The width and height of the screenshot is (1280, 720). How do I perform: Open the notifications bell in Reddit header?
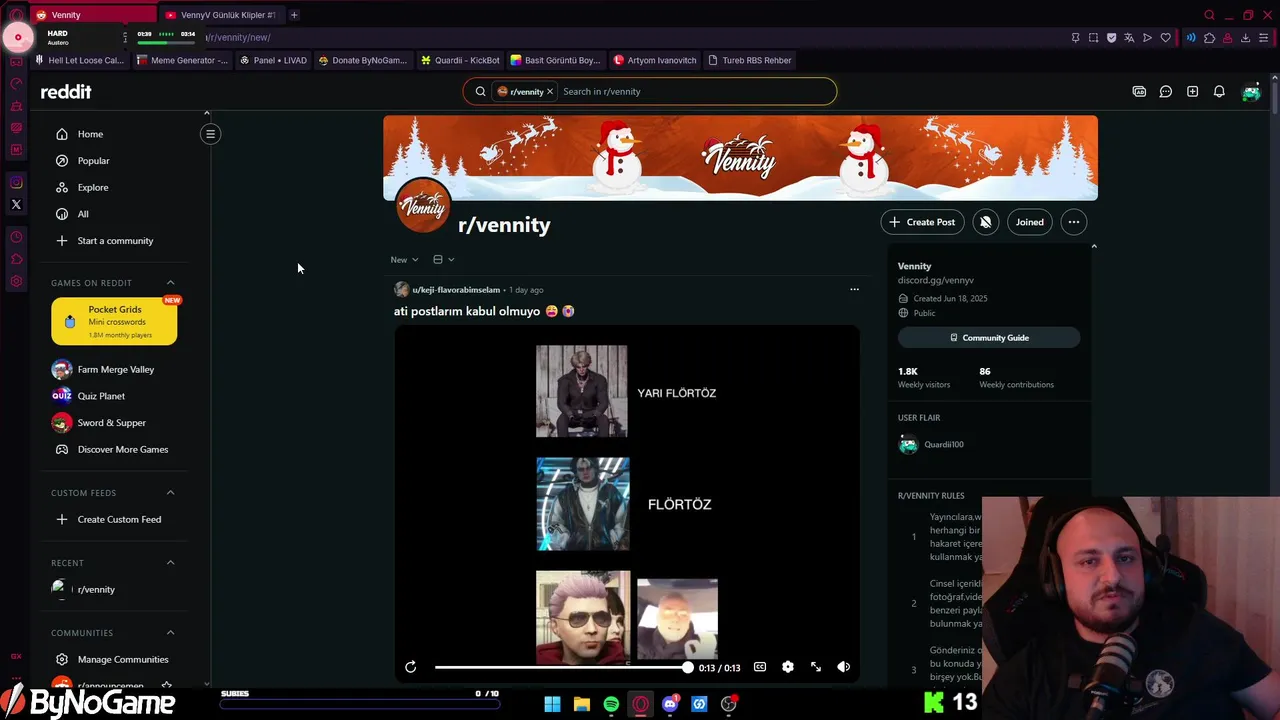click(x=1219, y=92)
